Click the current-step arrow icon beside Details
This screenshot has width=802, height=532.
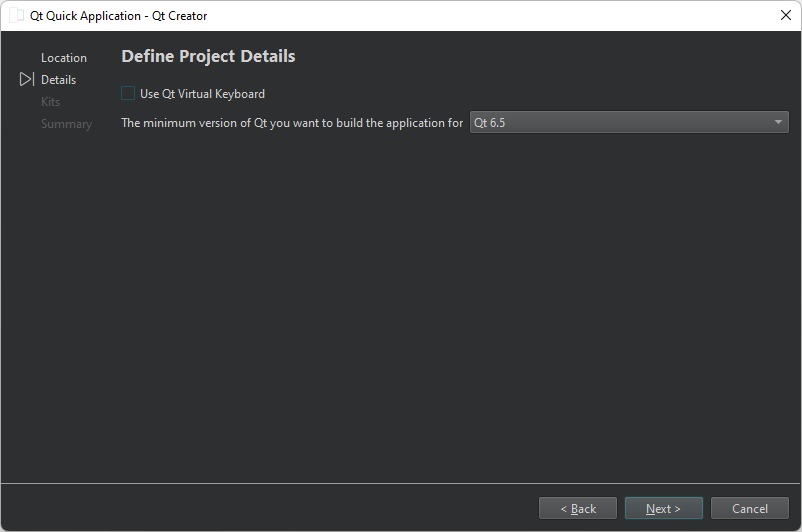(27, 80)
